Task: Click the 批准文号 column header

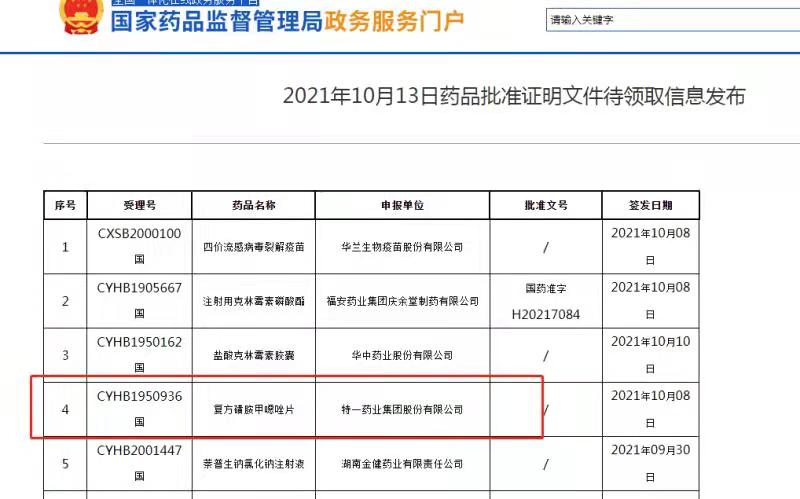Action: [545, 205]
